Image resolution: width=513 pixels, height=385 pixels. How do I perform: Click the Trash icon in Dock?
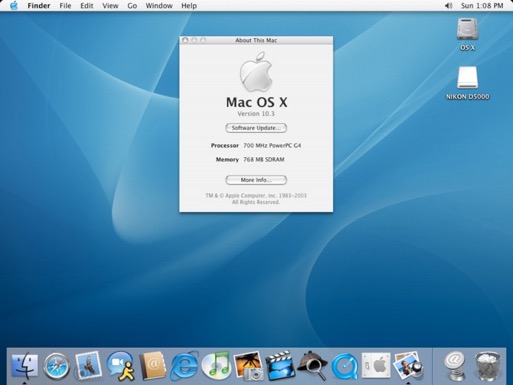click(x=488, y=366)
